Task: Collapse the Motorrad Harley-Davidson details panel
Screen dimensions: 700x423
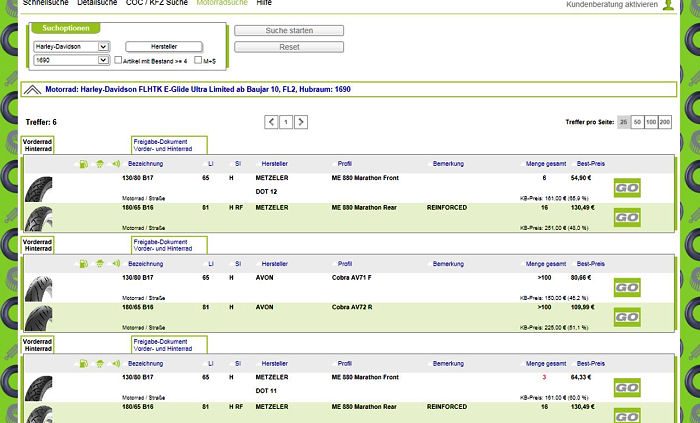Action: [32, 90]
